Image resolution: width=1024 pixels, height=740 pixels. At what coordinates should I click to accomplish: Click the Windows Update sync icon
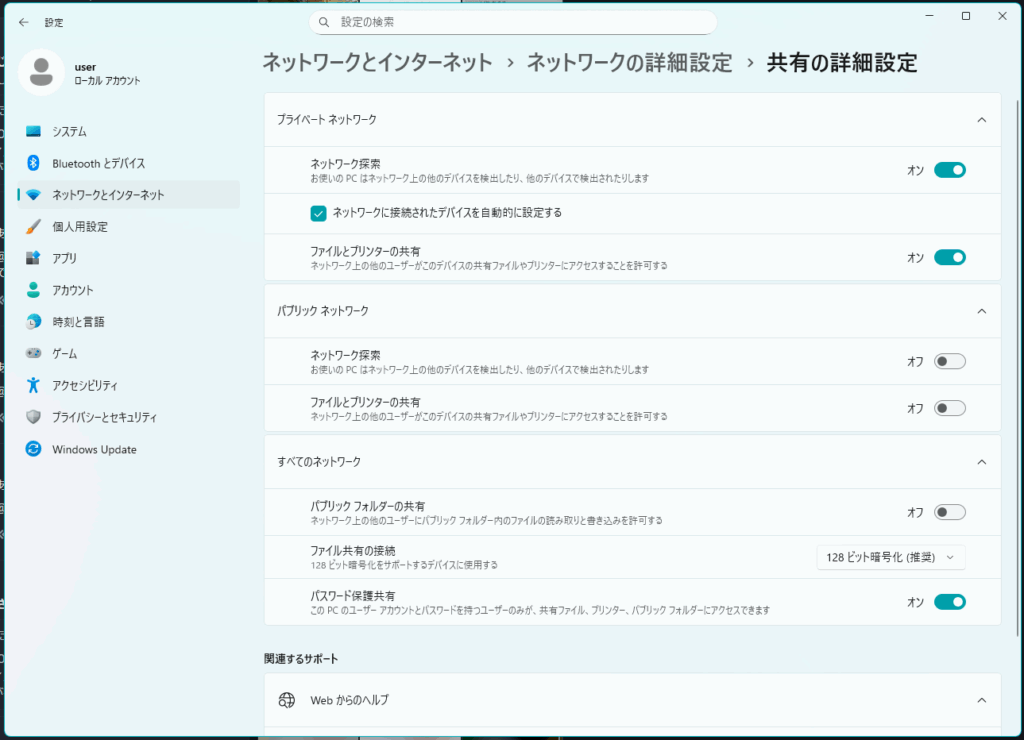tap(34, 449)
